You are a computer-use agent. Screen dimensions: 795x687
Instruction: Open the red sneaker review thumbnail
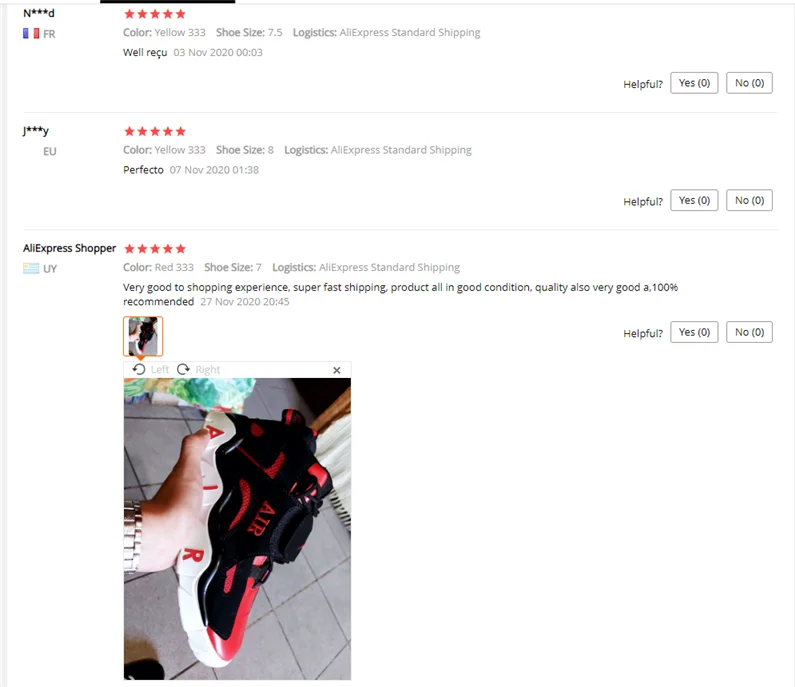[143, 336]
